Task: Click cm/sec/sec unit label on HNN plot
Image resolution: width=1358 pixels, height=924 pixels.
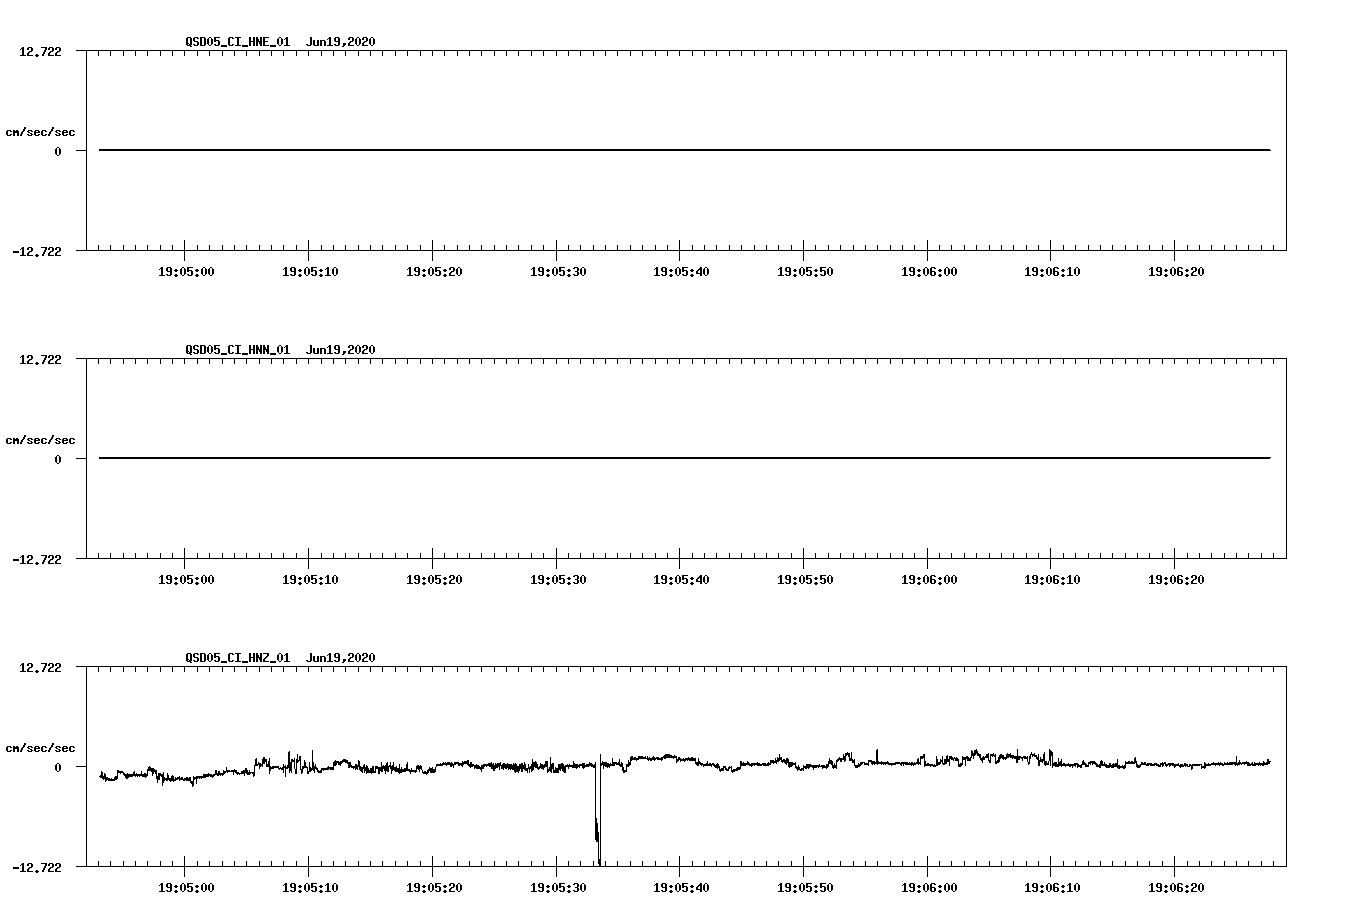Action: coord(40,440)
